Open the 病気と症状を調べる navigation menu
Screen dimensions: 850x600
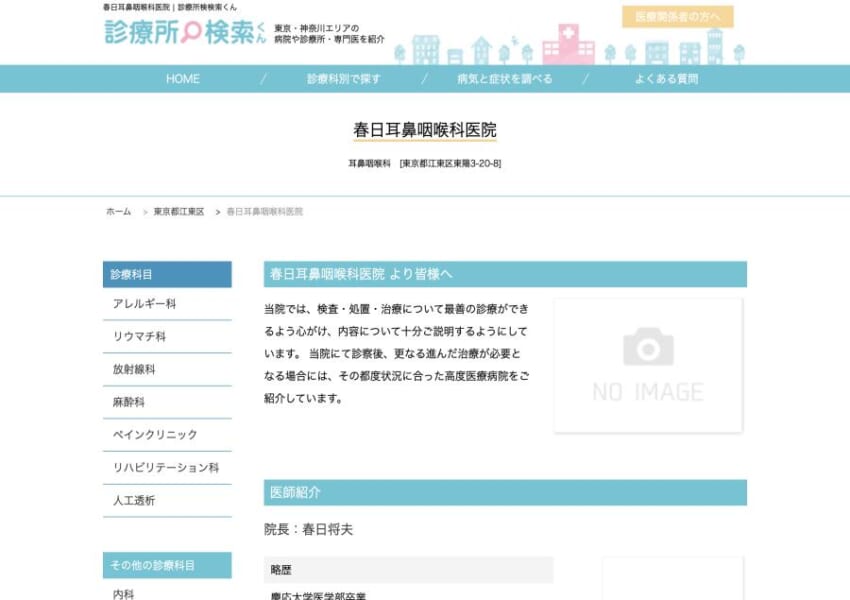point(505,77)
